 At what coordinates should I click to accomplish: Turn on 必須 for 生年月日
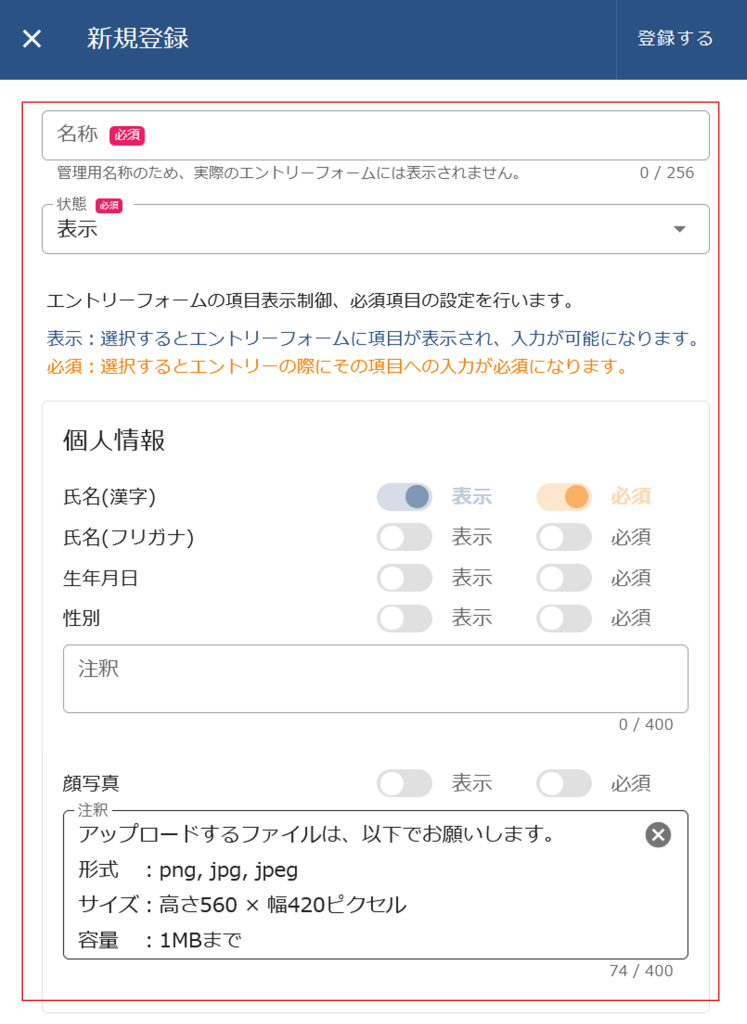565,578
